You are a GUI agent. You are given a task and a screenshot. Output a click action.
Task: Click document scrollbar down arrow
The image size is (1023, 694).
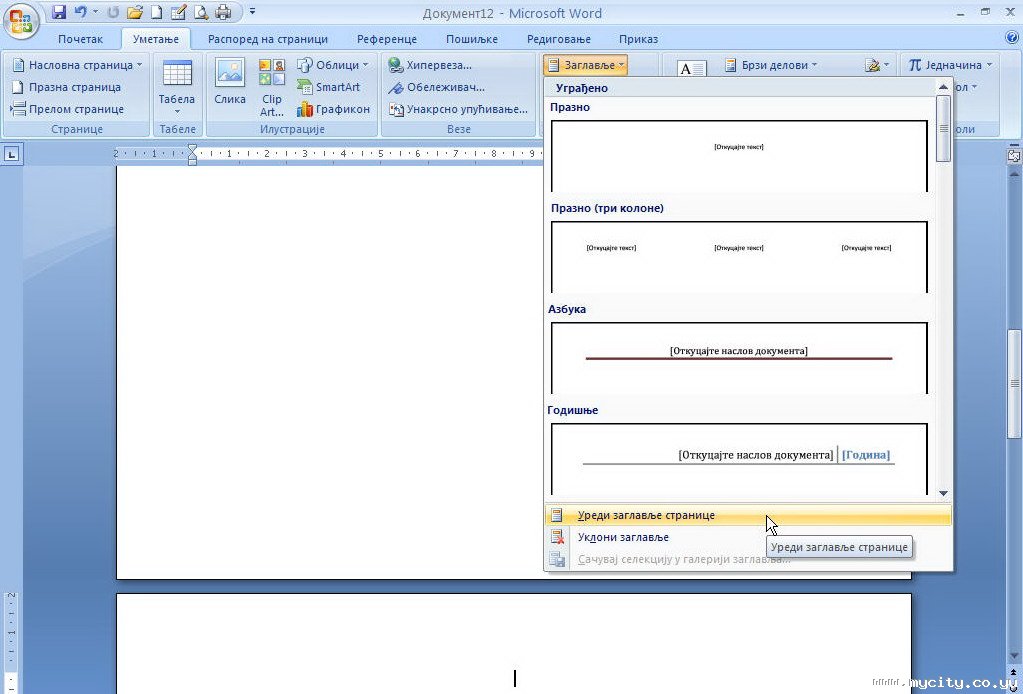[x=1014, y=656]
